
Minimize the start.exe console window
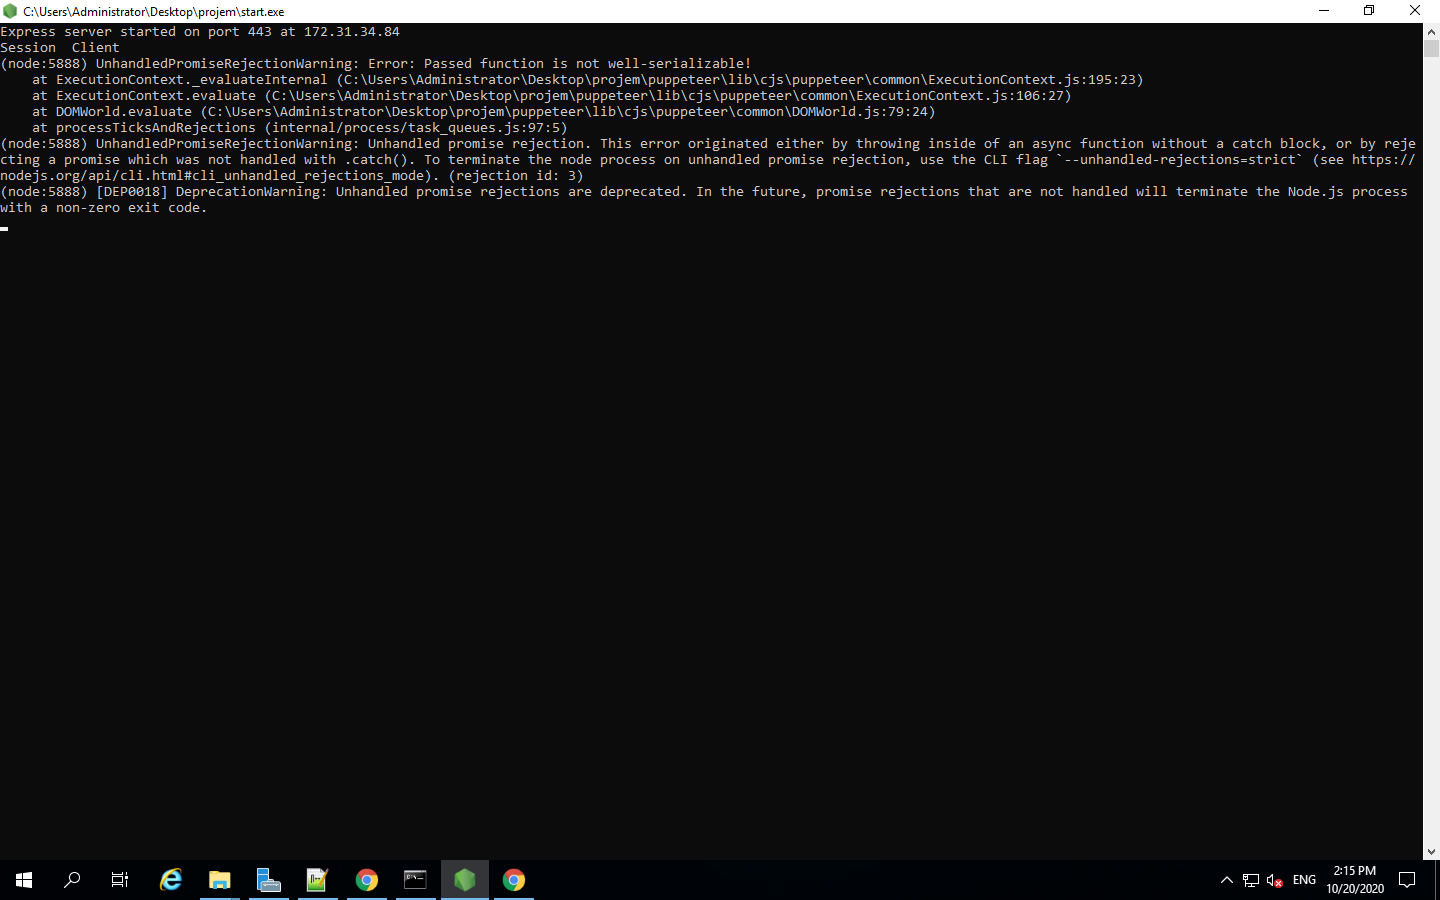tap(1324, 11)
